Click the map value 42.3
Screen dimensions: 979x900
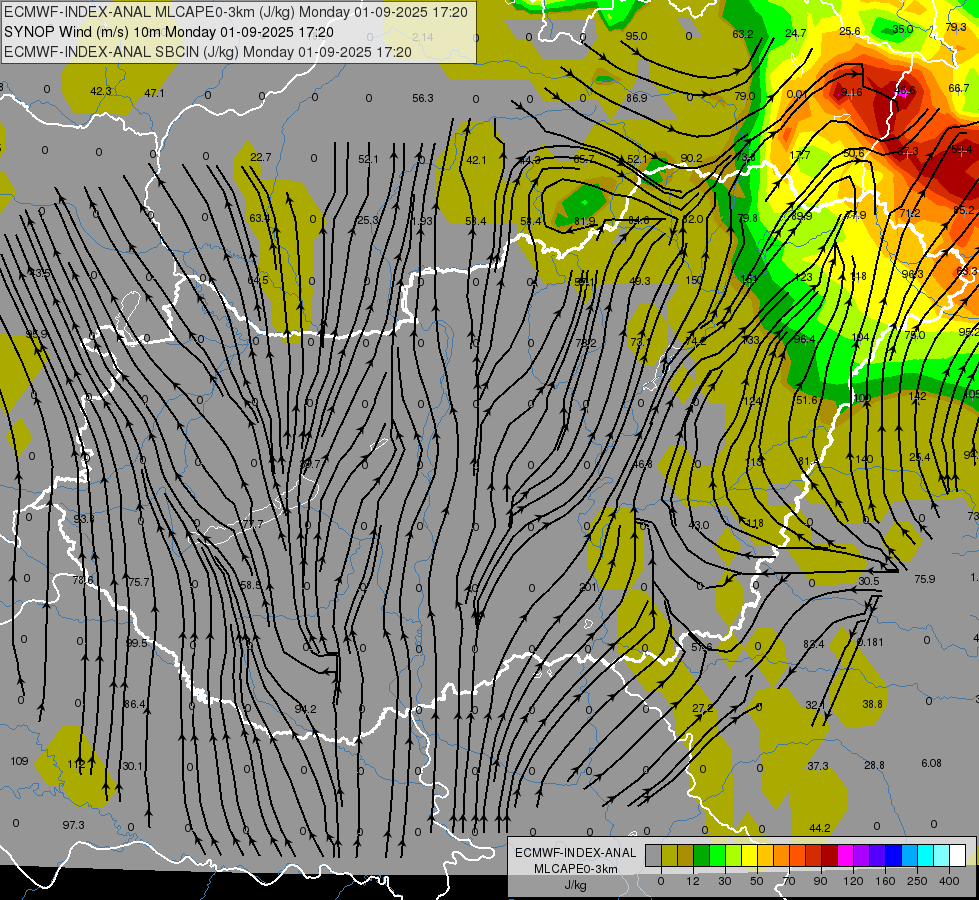tap(101, 91)
